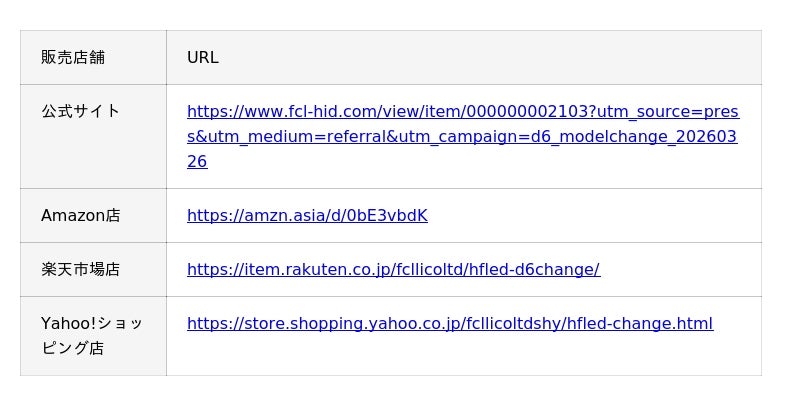Click the "URL" column header text

[203, 57]
